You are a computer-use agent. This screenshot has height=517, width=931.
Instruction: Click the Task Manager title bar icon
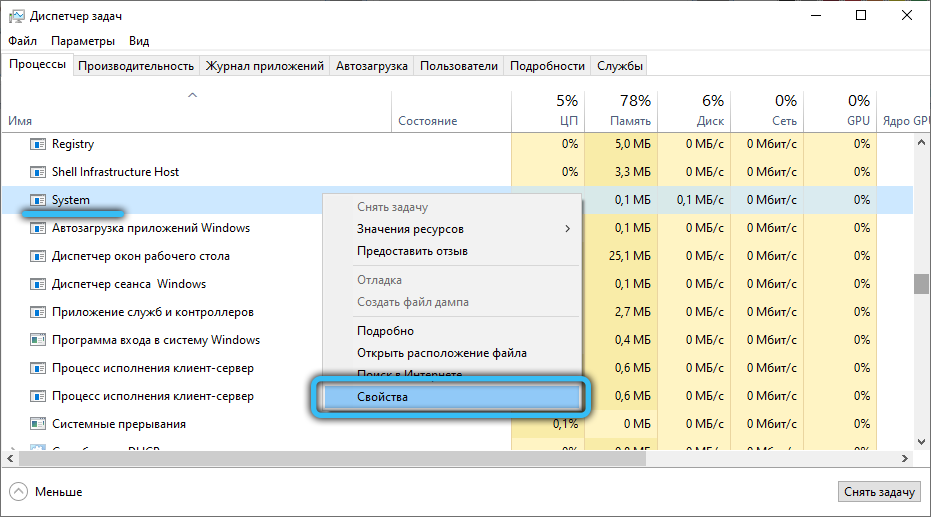coord(15,15)
